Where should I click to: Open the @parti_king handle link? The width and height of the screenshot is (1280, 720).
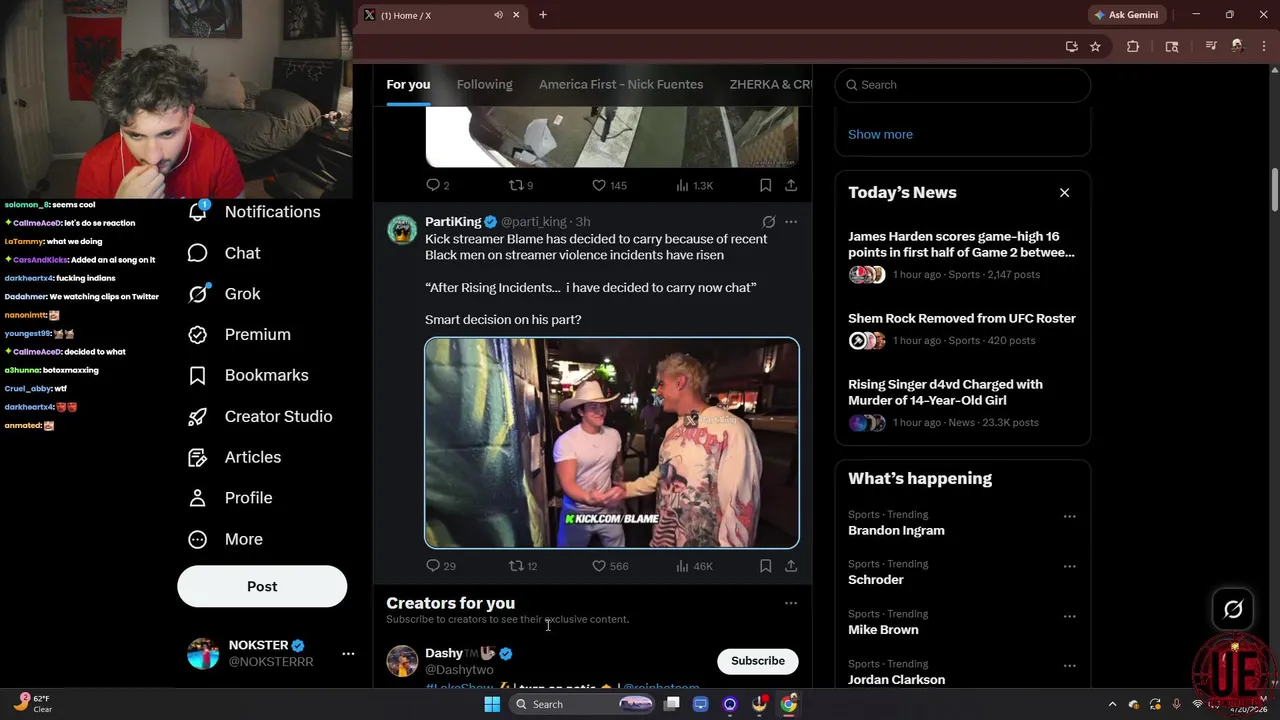tap(533, 222)
